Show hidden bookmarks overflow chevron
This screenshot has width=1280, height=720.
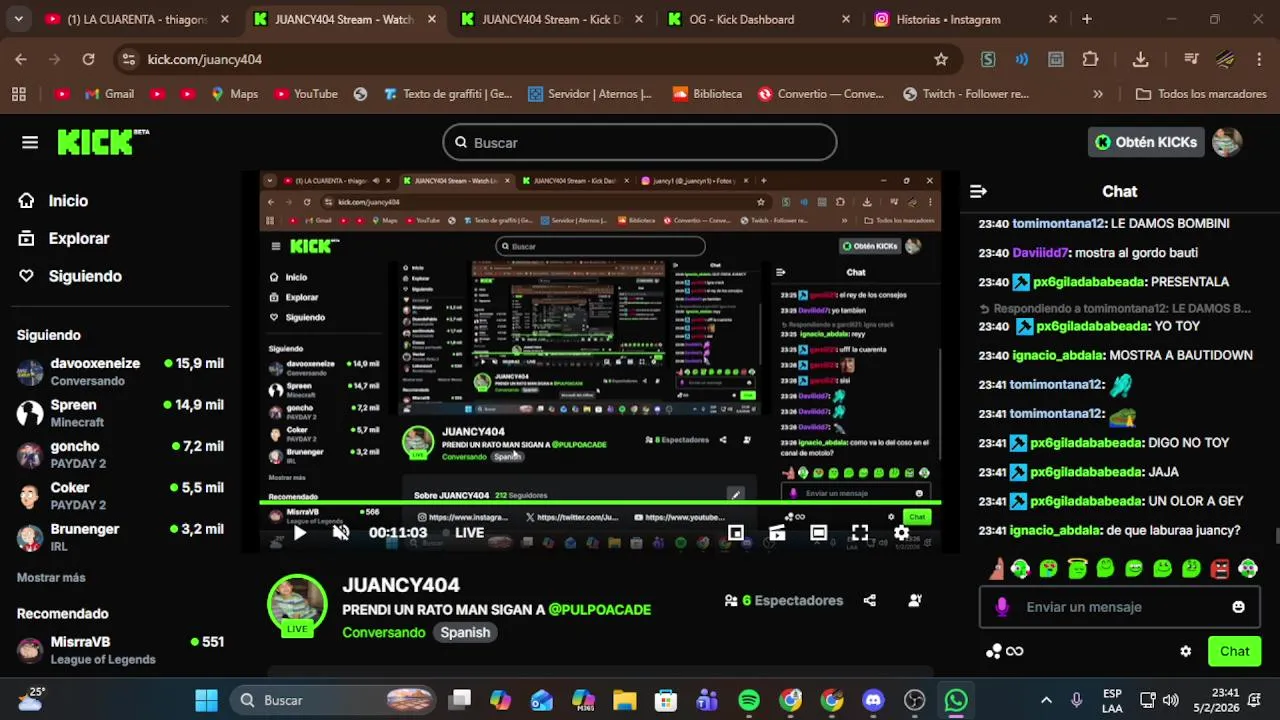point(1098,94)
